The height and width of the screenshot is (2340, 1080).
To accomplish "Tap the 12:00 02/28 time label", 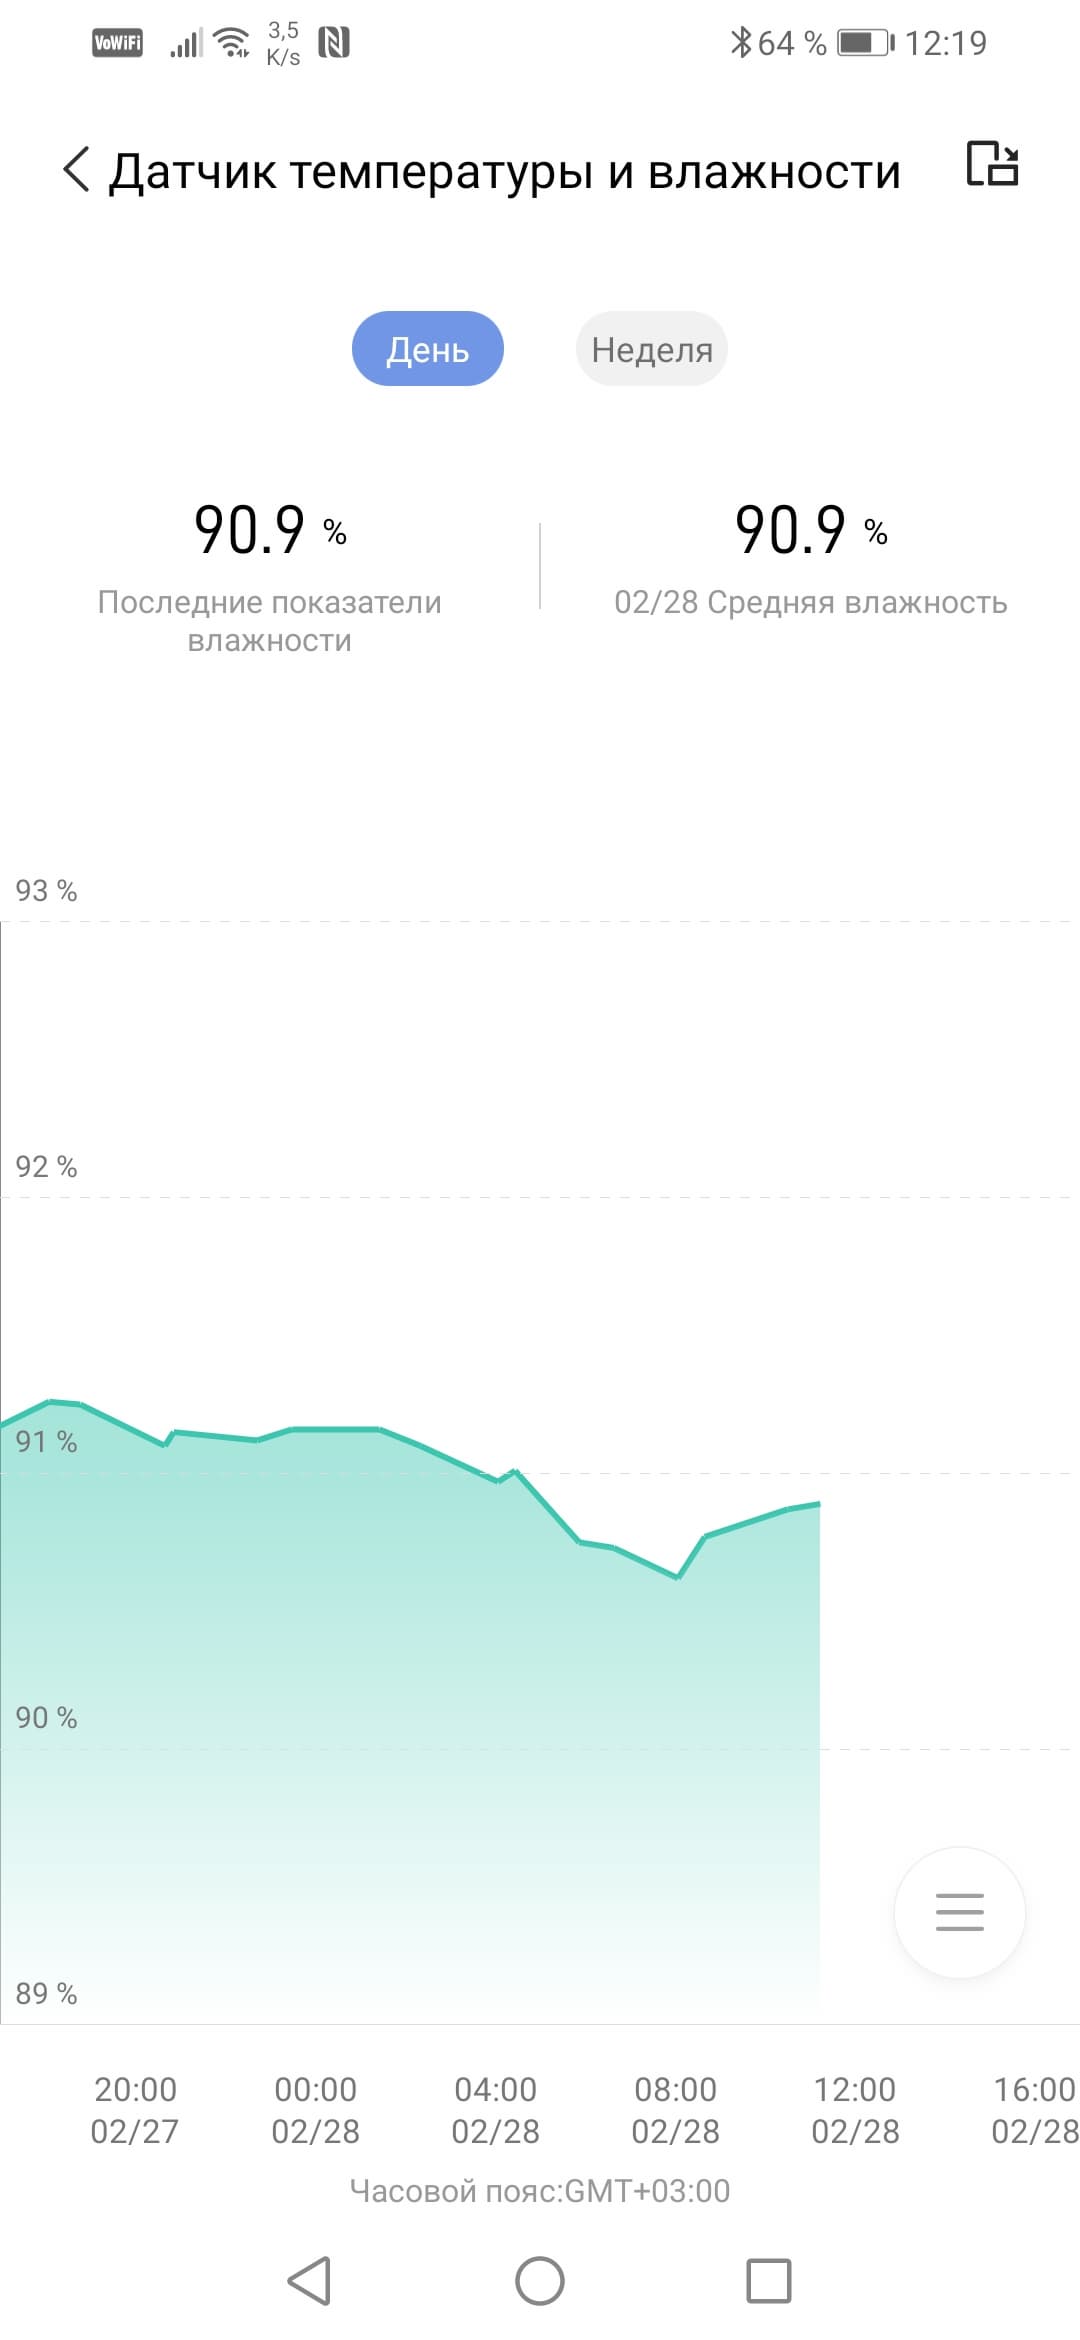I will [x=855, y=2110].
